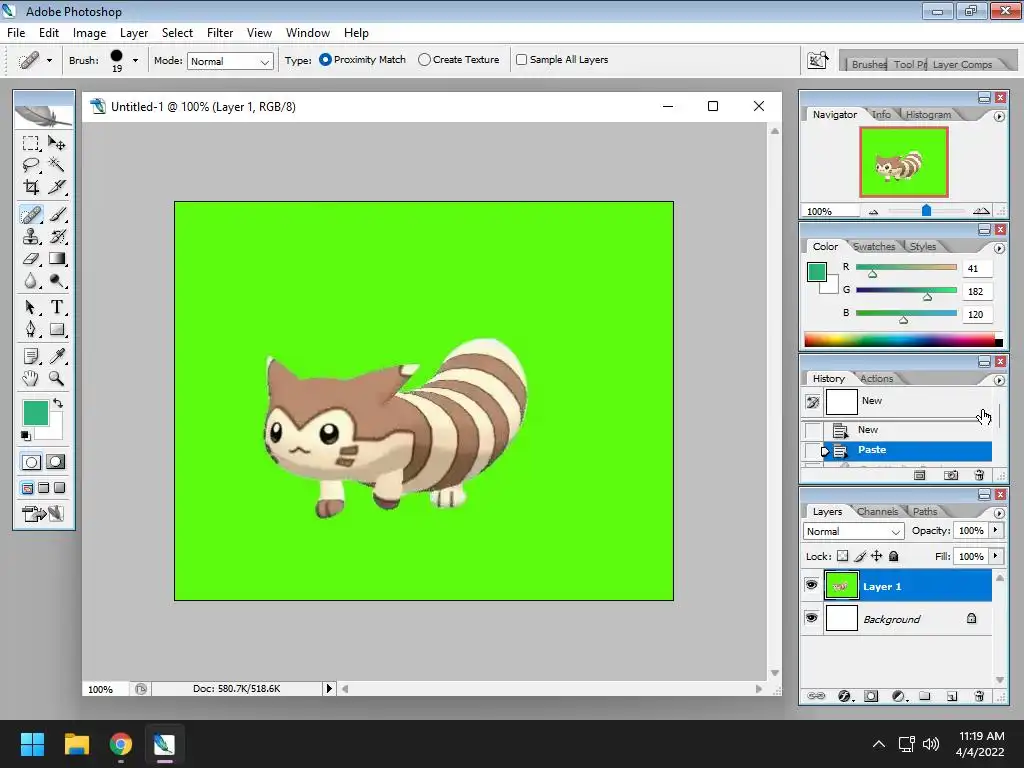Choose Create Texture type
The image size is (1024, 768).
458,59
